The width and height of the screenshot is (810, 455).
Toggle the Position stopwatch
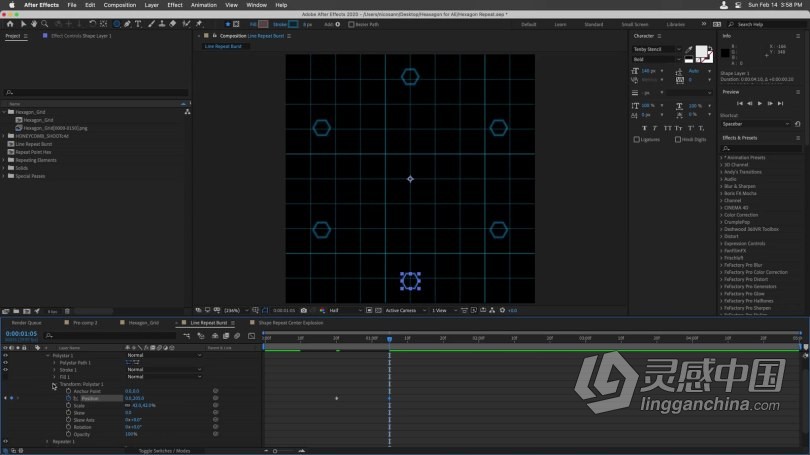(68, 398)
